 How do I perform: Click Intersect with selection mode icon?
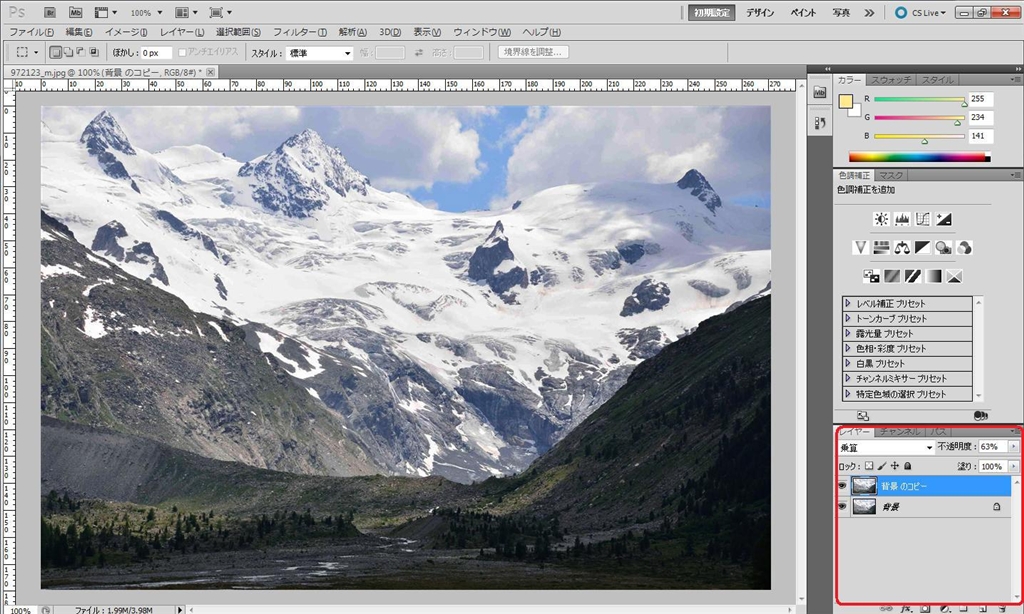click(x=93, y=52)
